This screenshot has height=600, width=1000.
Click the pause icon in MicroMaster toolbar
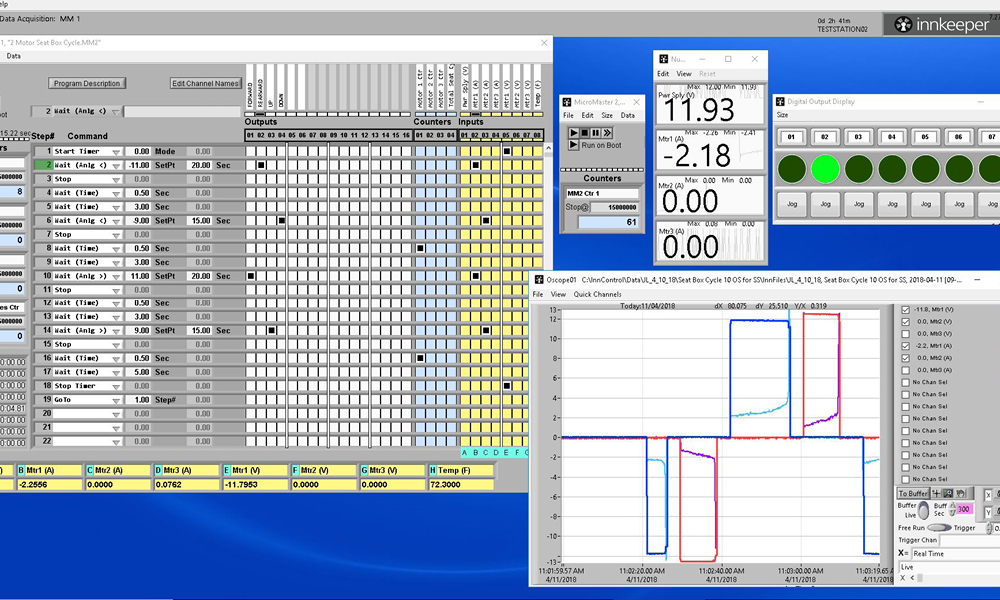click(596, 132)
